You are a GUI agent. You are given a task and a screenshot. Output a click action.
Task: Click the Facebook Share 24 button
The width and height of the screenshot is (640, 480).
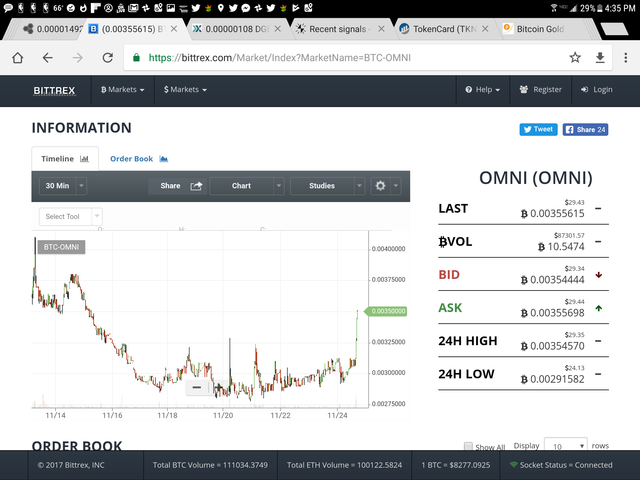click(x=585, y=129)
